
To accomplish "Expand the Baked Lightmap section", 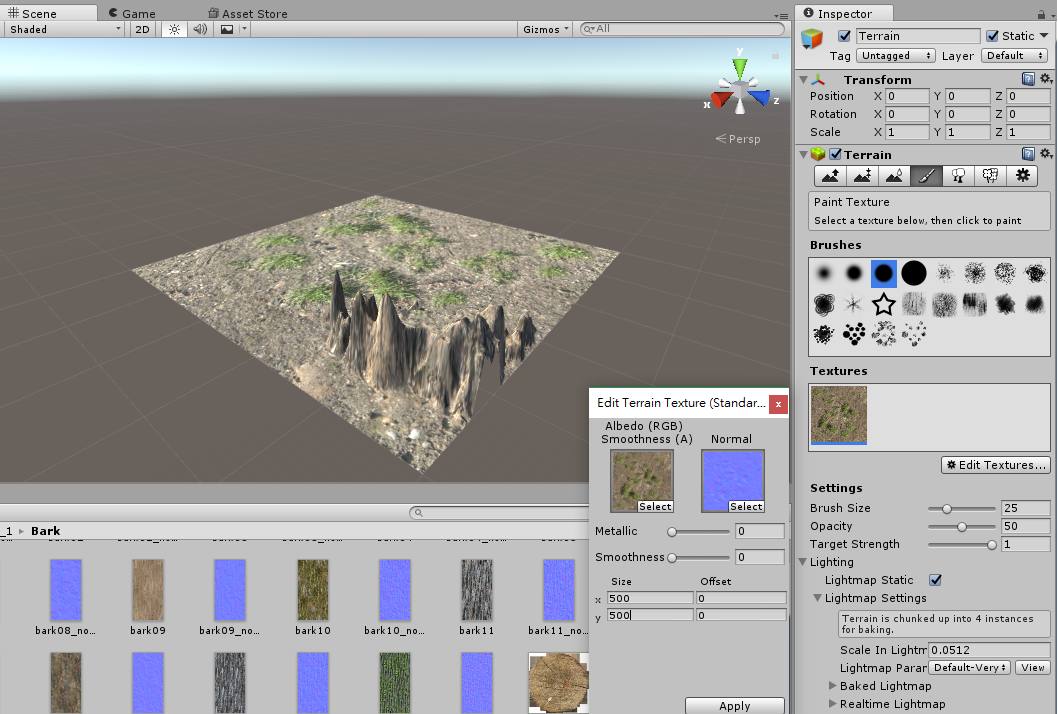I will (x=834, y=686).
